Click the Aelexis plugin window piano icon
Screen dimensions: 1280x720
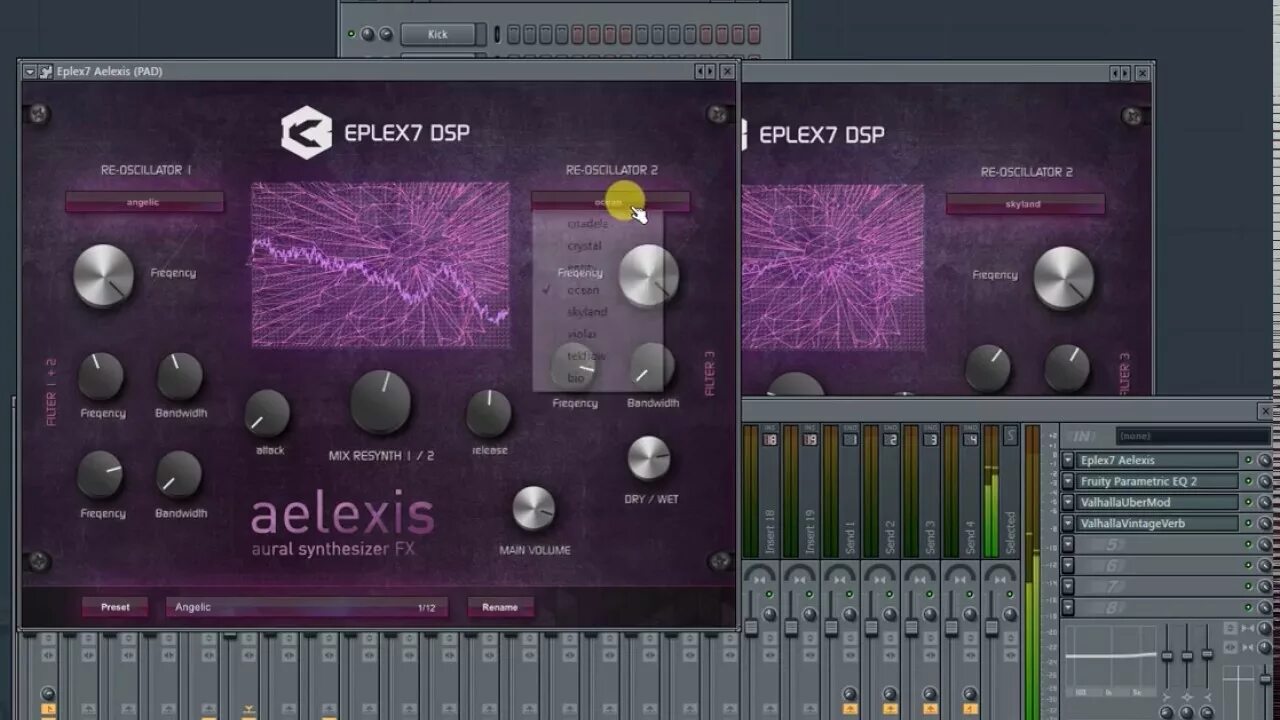45,71
